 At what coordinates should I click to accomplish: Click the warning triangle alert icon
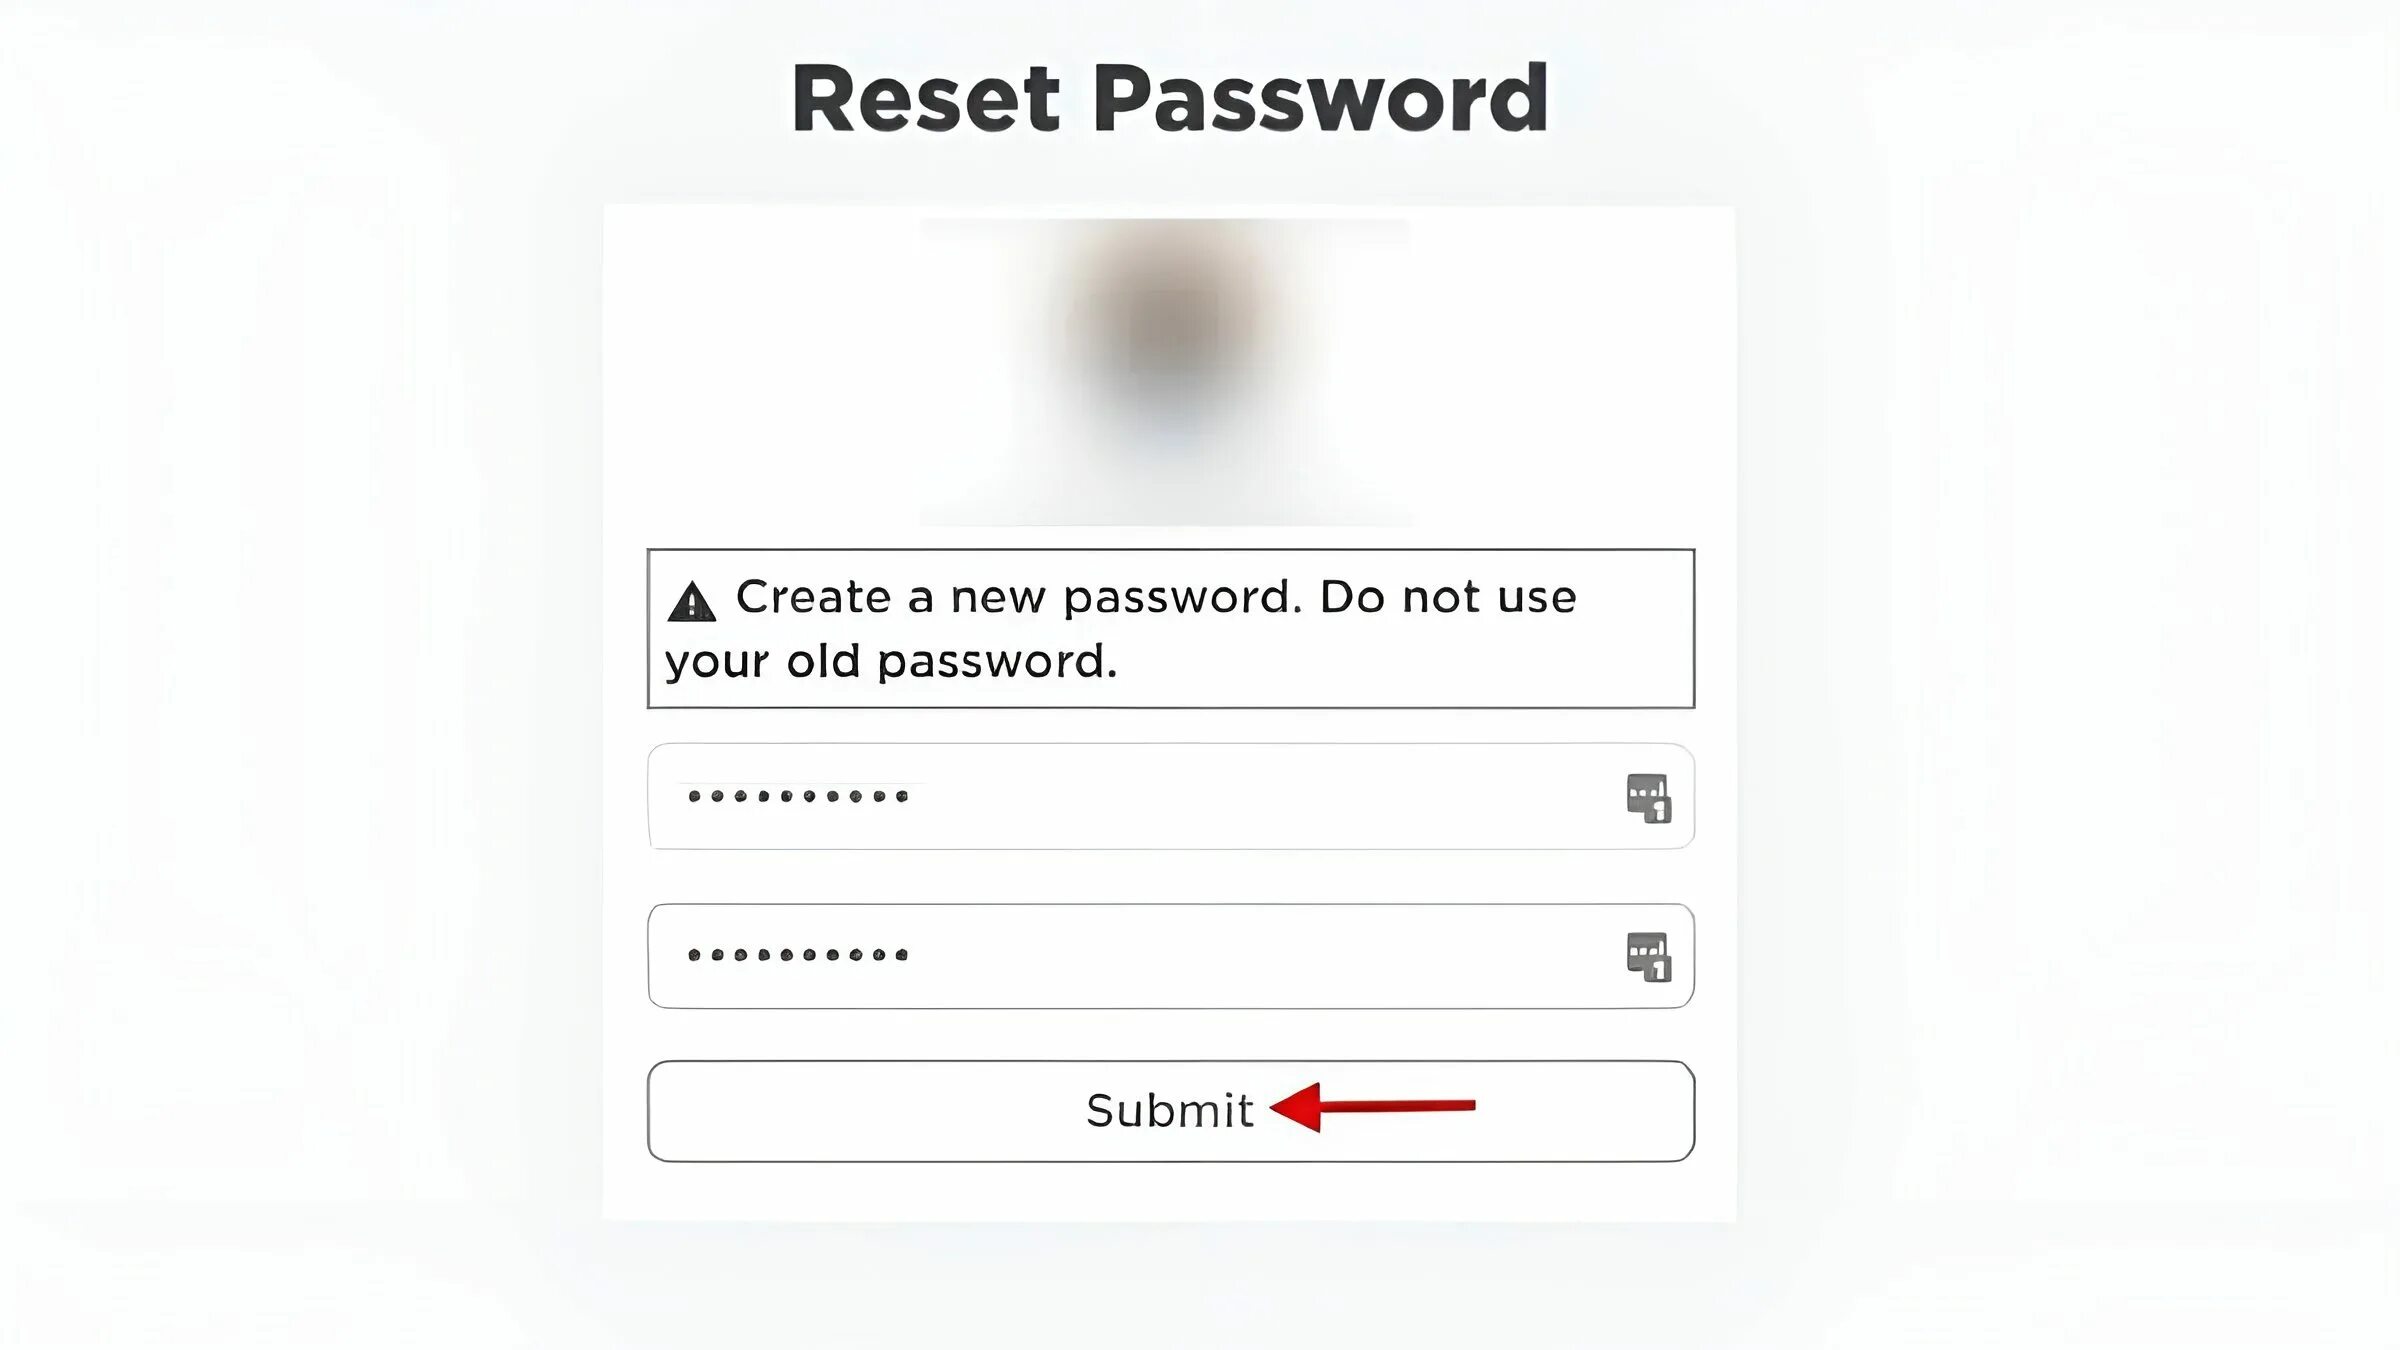coord(691,598)
